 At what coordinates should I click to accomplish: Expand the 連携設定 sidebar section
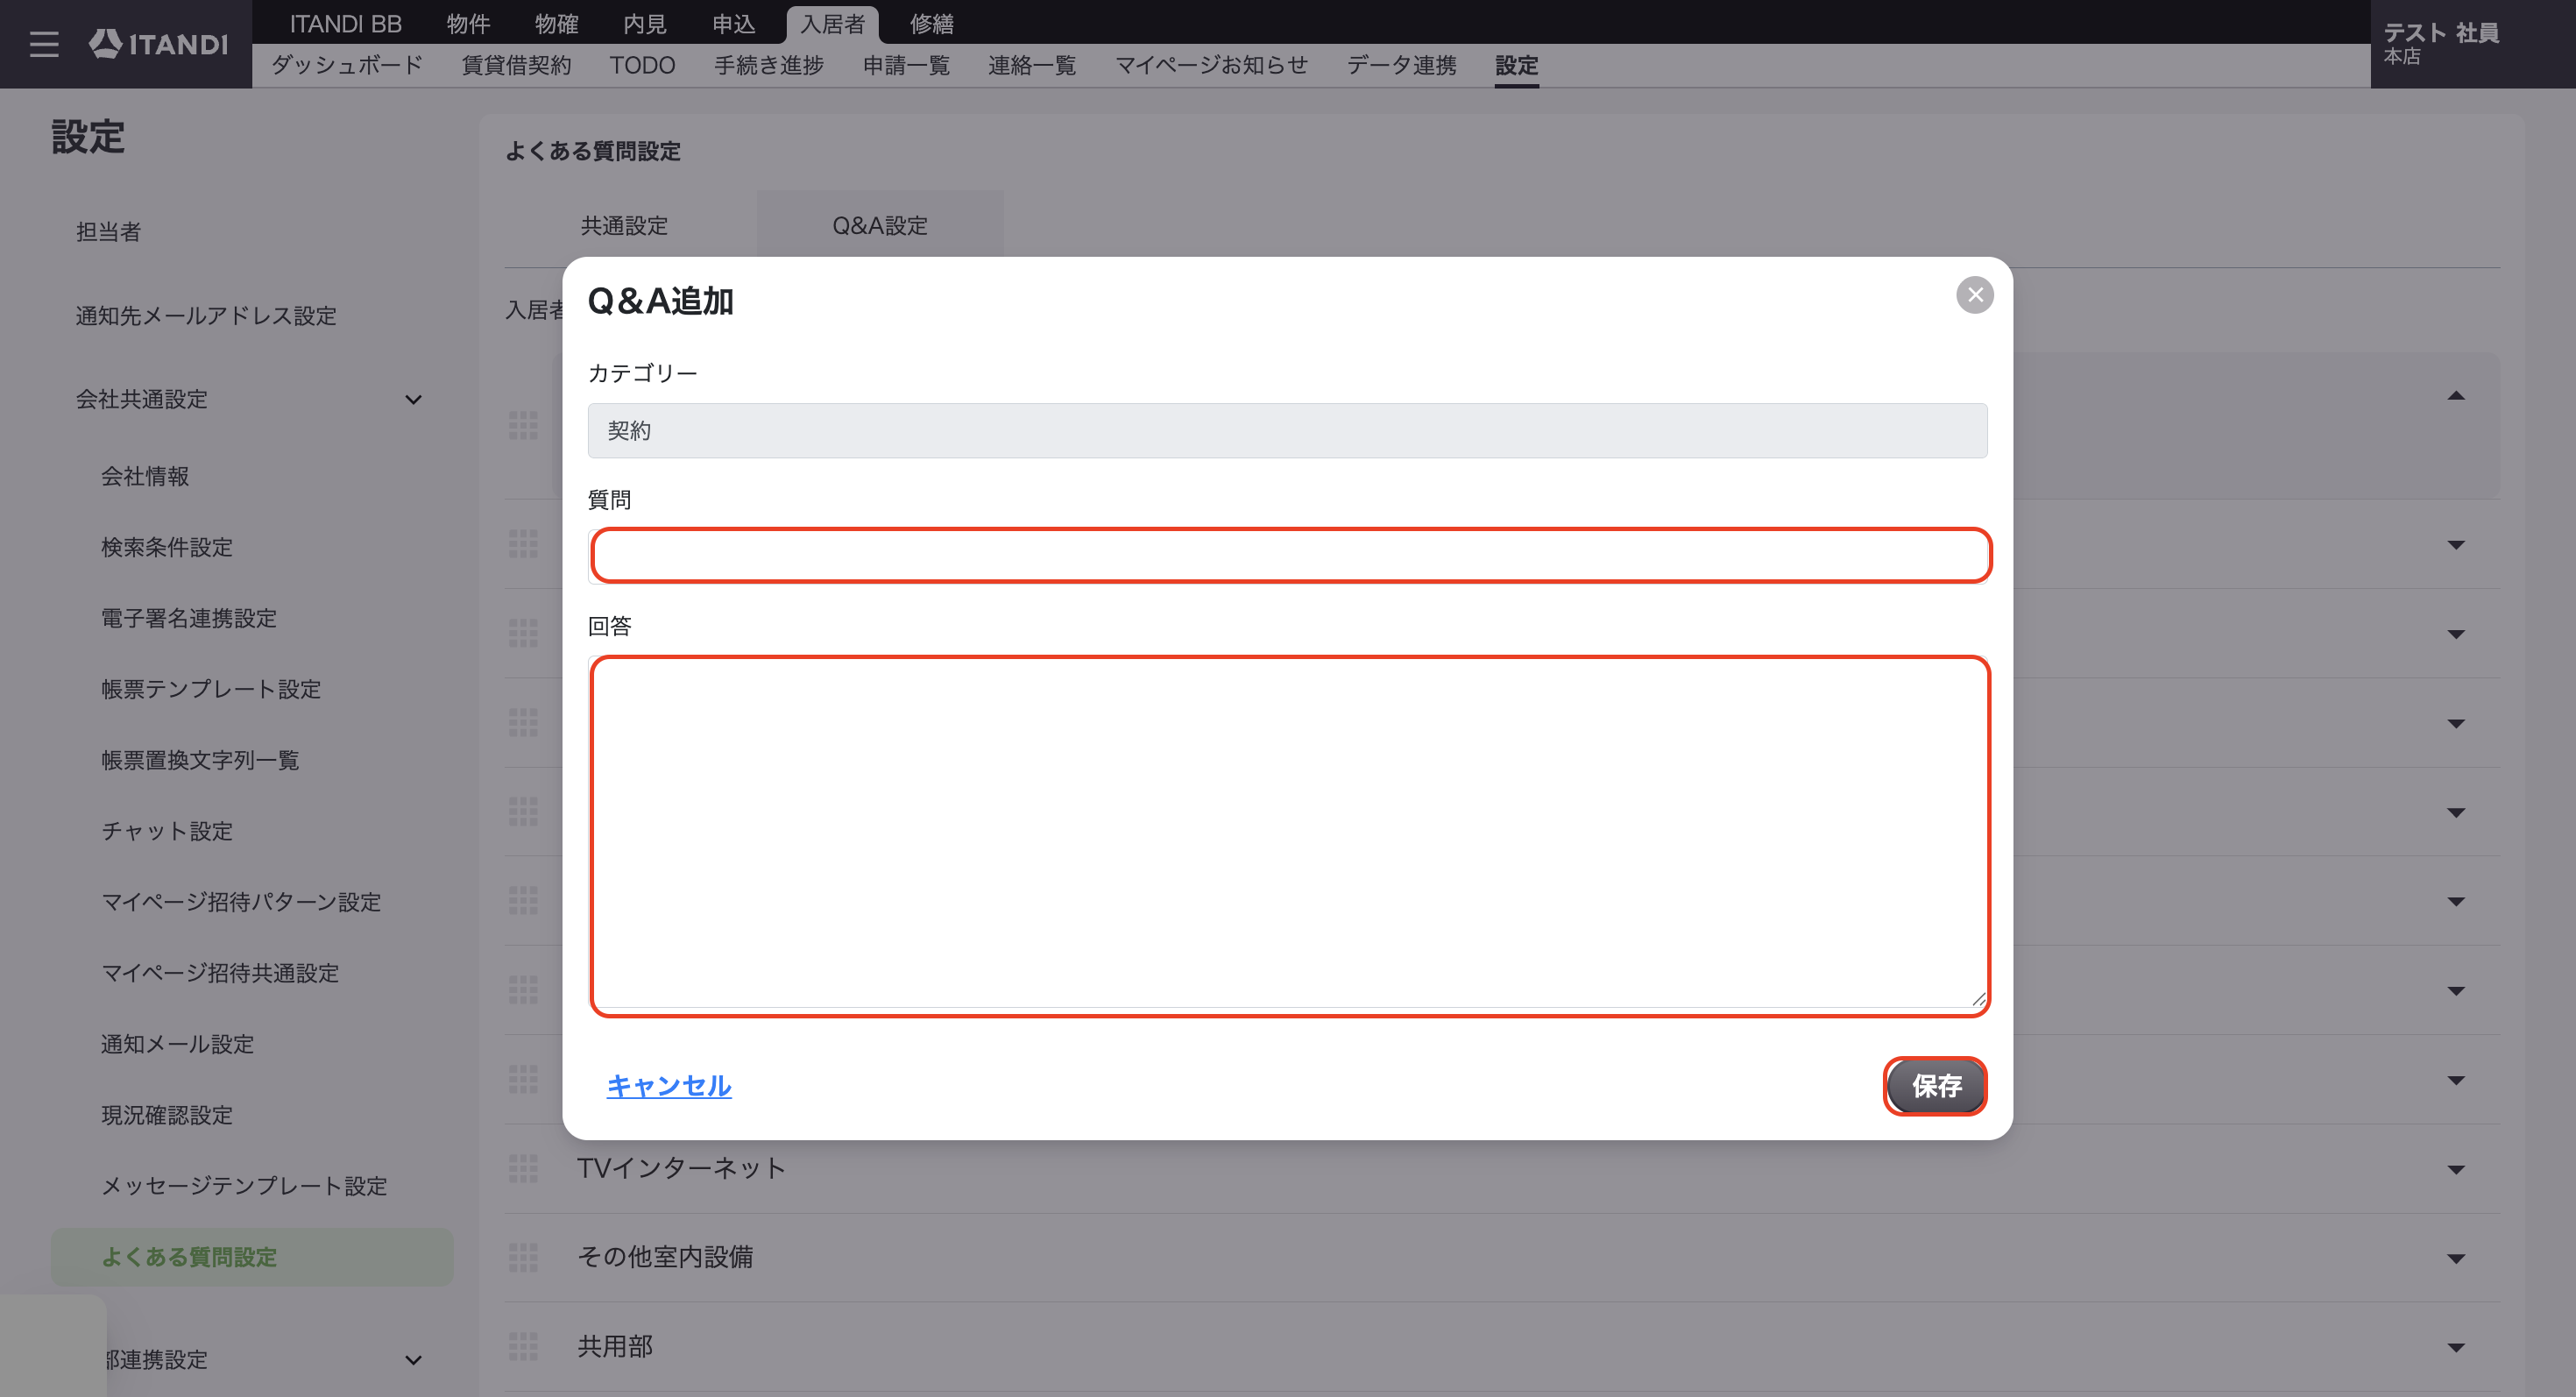coord(413,1360)
